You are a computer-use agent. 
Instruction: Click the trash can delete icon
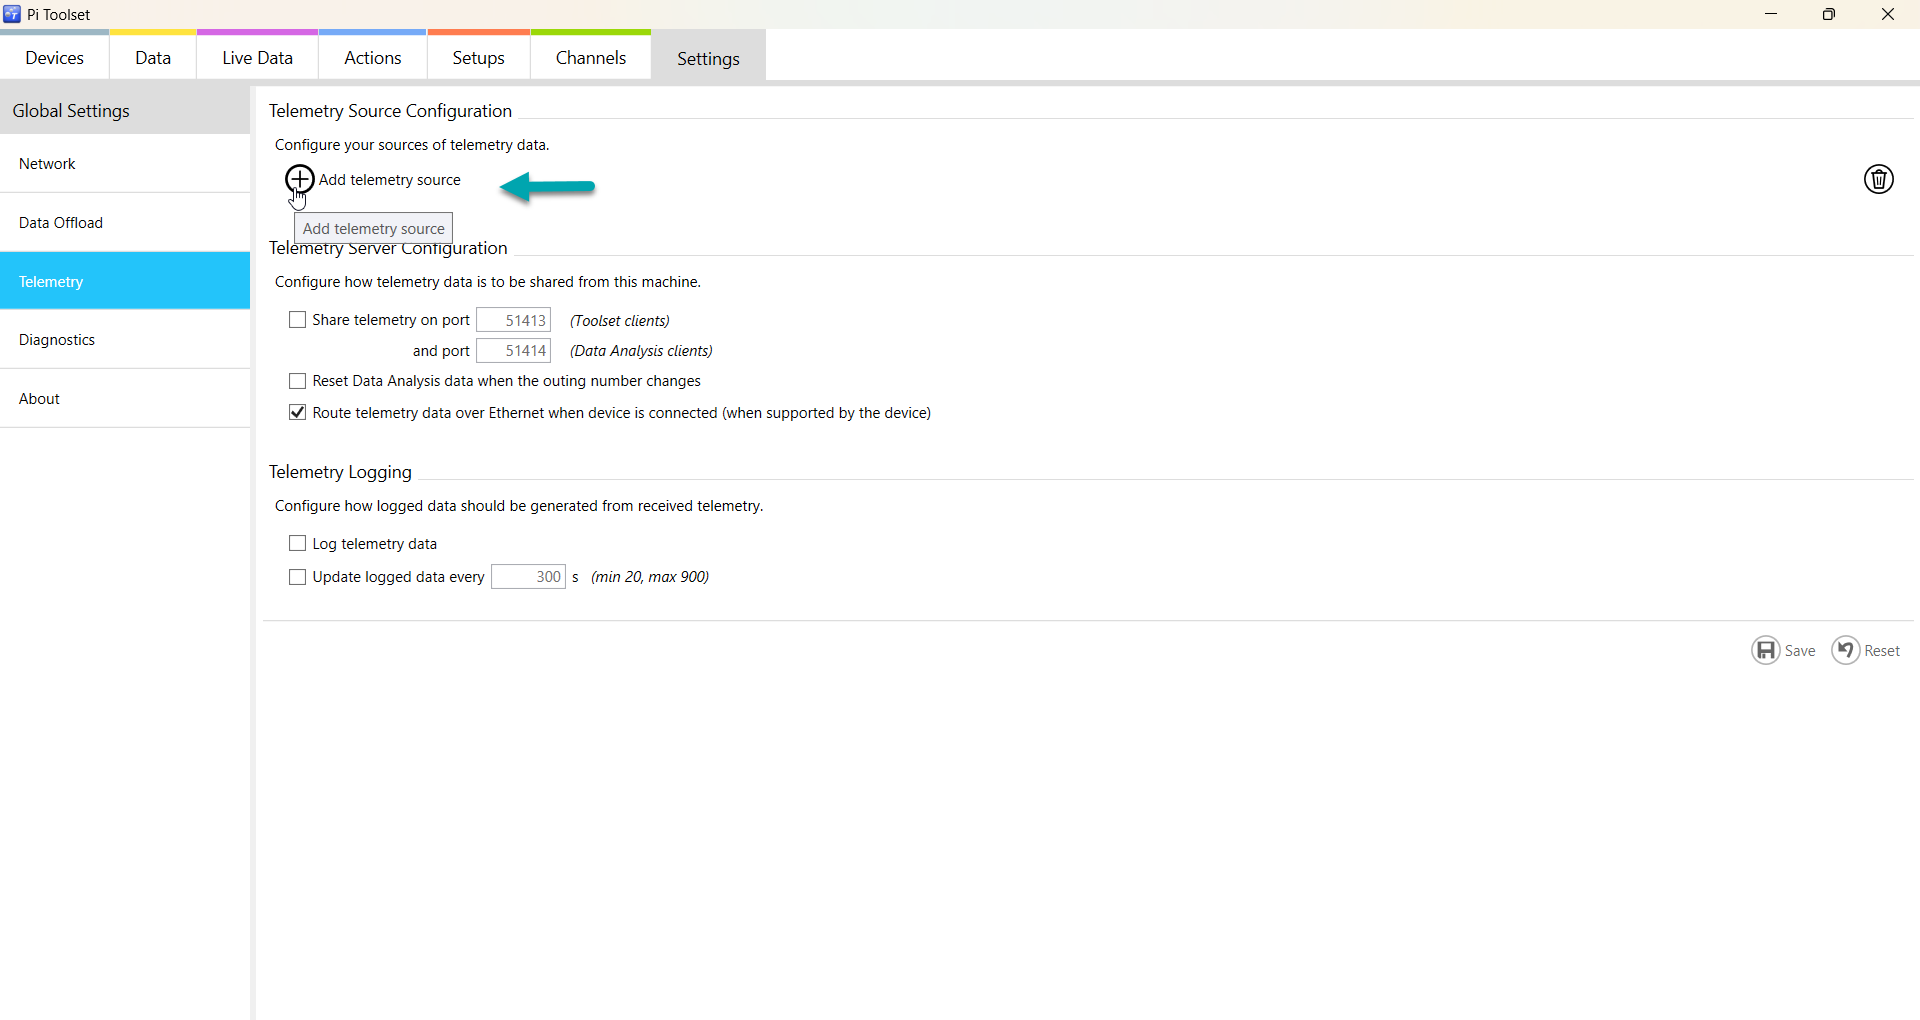[1878, 179]
